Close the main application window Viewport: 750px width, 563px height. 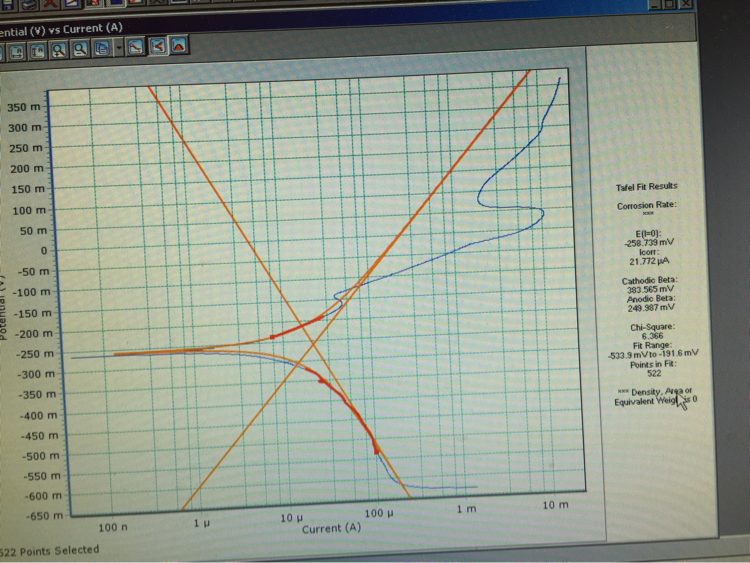coord(686,4)
